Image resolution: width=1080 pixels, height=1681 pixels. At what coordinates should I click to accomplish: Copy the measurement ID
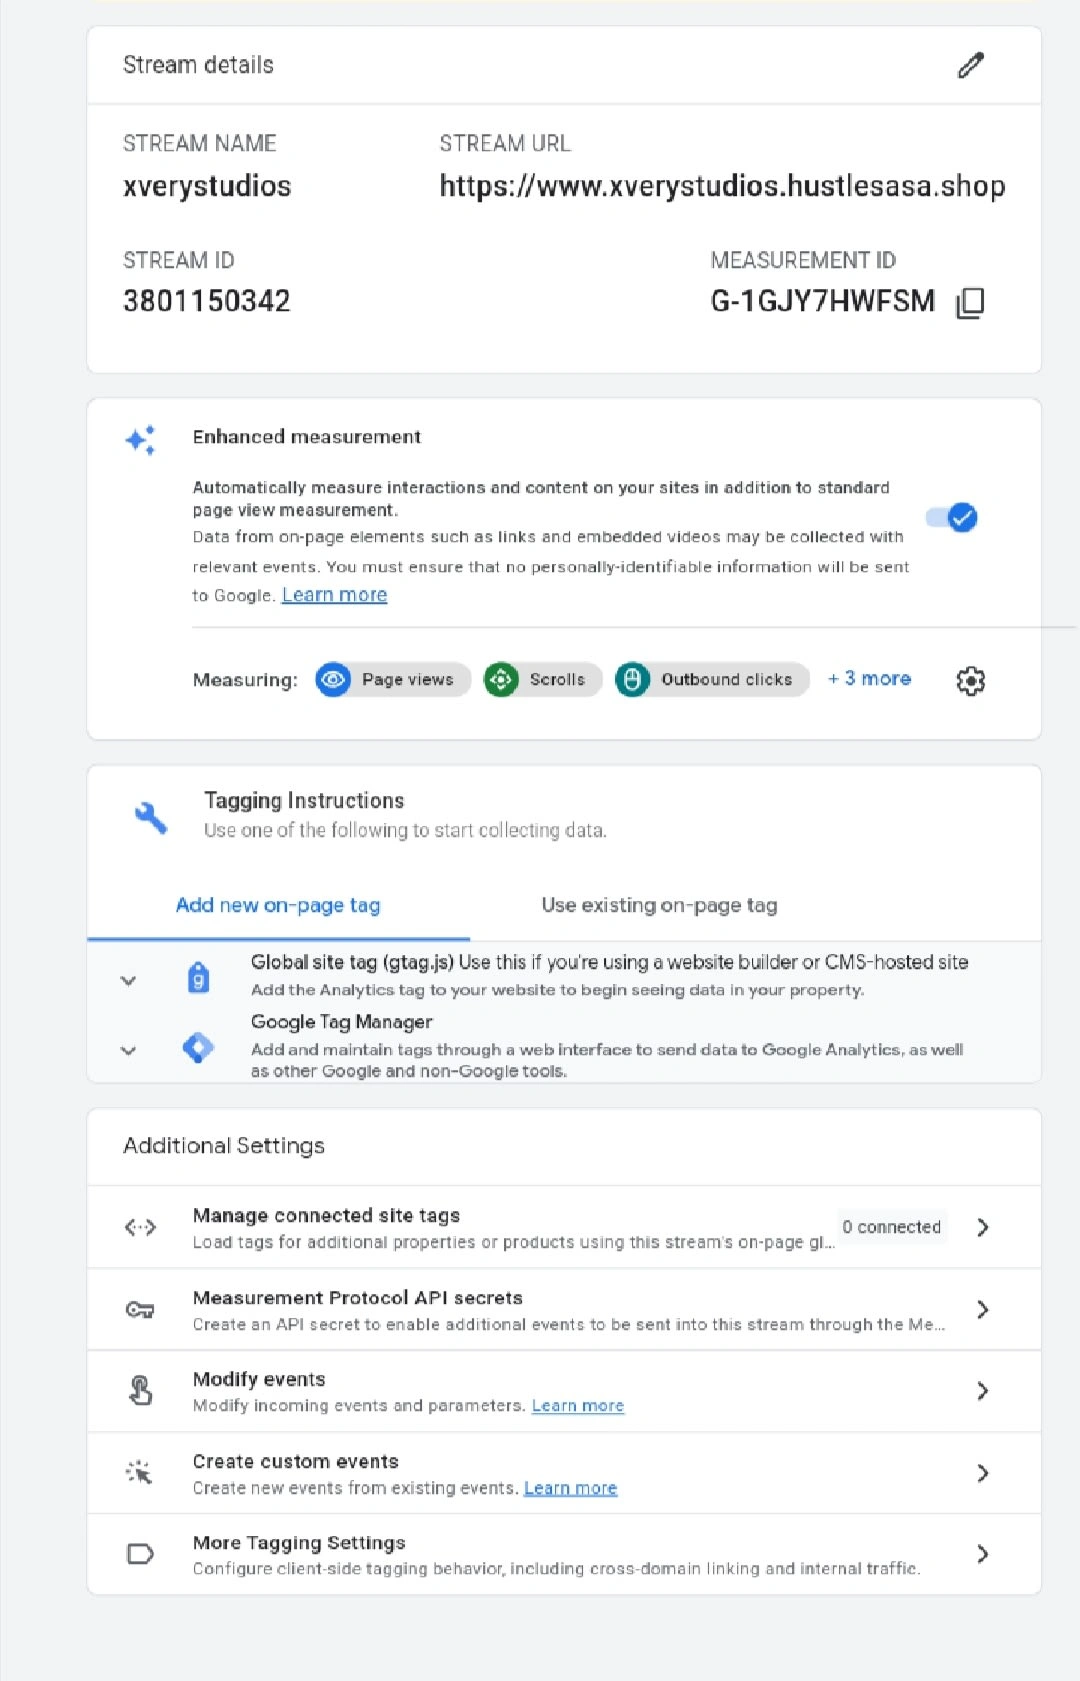click(x=970, y=302)
